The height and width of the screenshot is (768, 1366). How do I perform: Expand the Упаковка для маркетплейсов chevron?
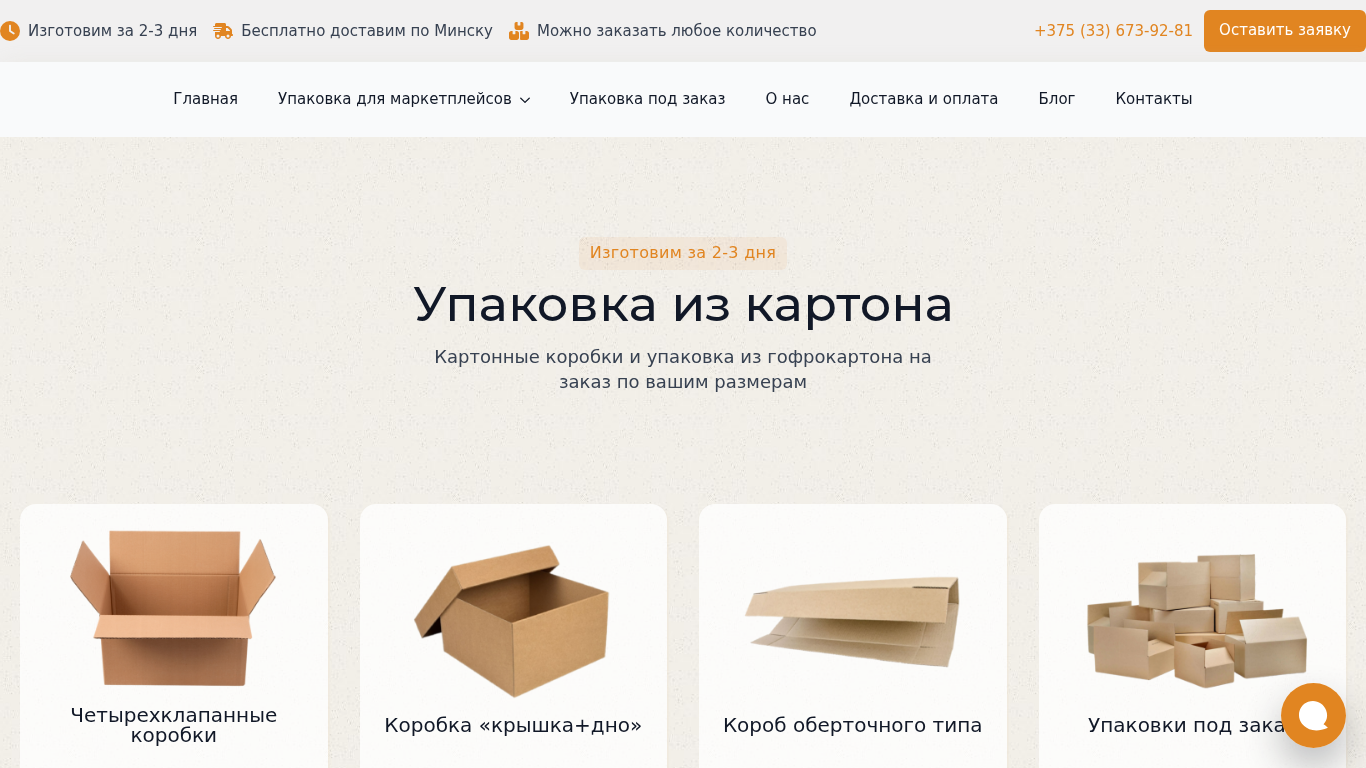[525, 100]
